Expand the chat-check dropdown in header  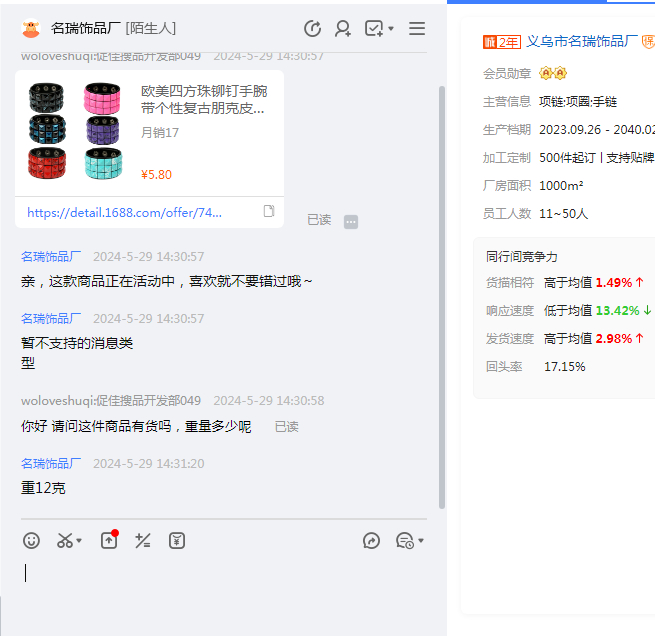coord(391,29)
